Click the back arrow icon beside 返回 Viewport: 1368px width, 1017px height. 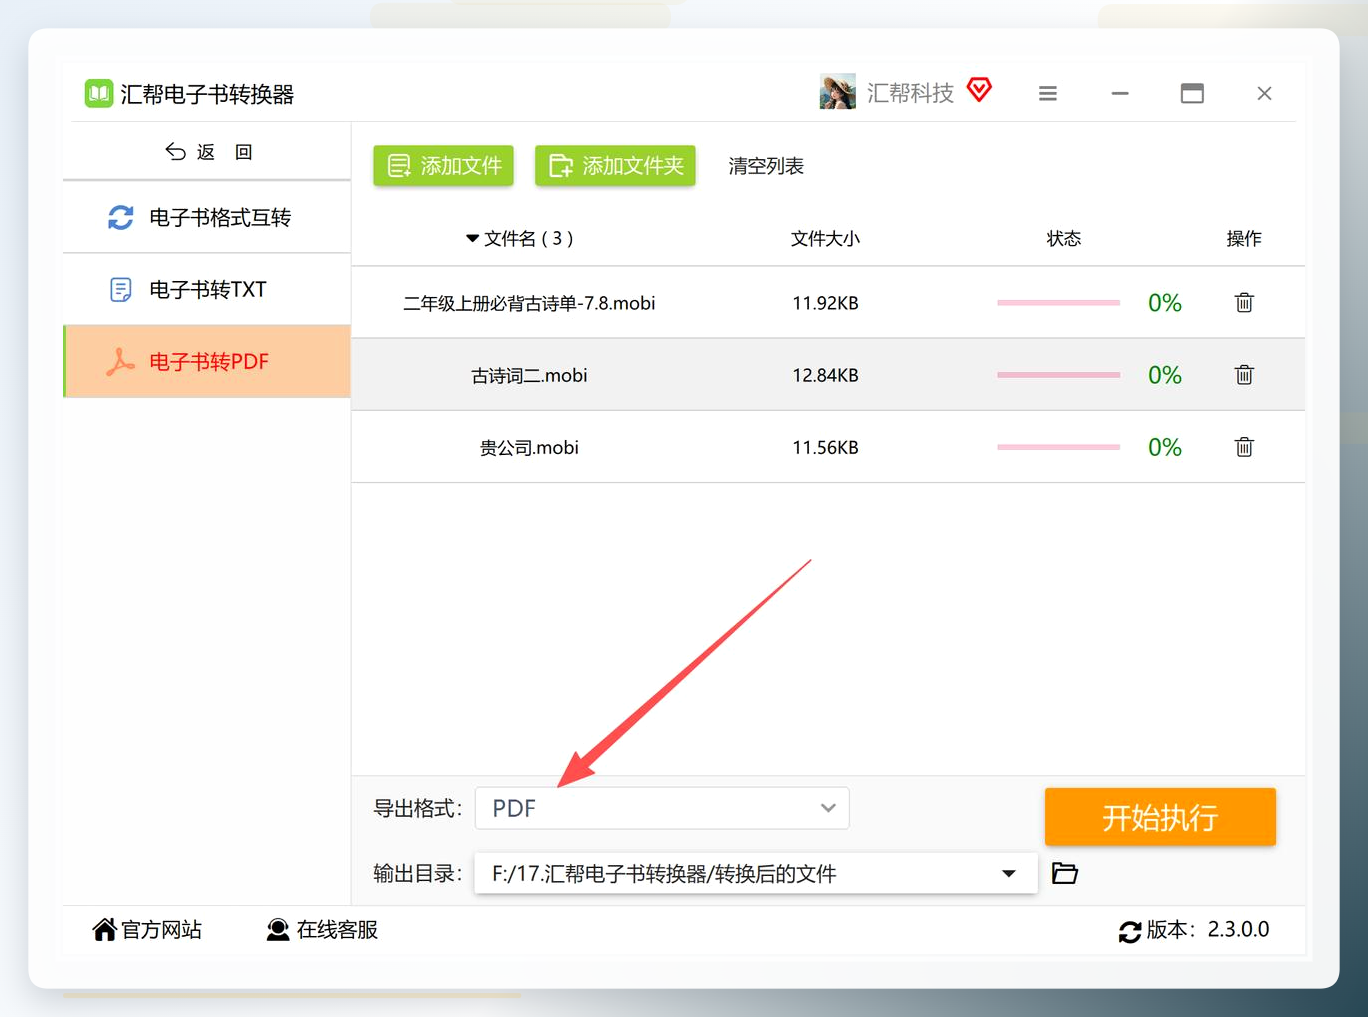[176, 152]
